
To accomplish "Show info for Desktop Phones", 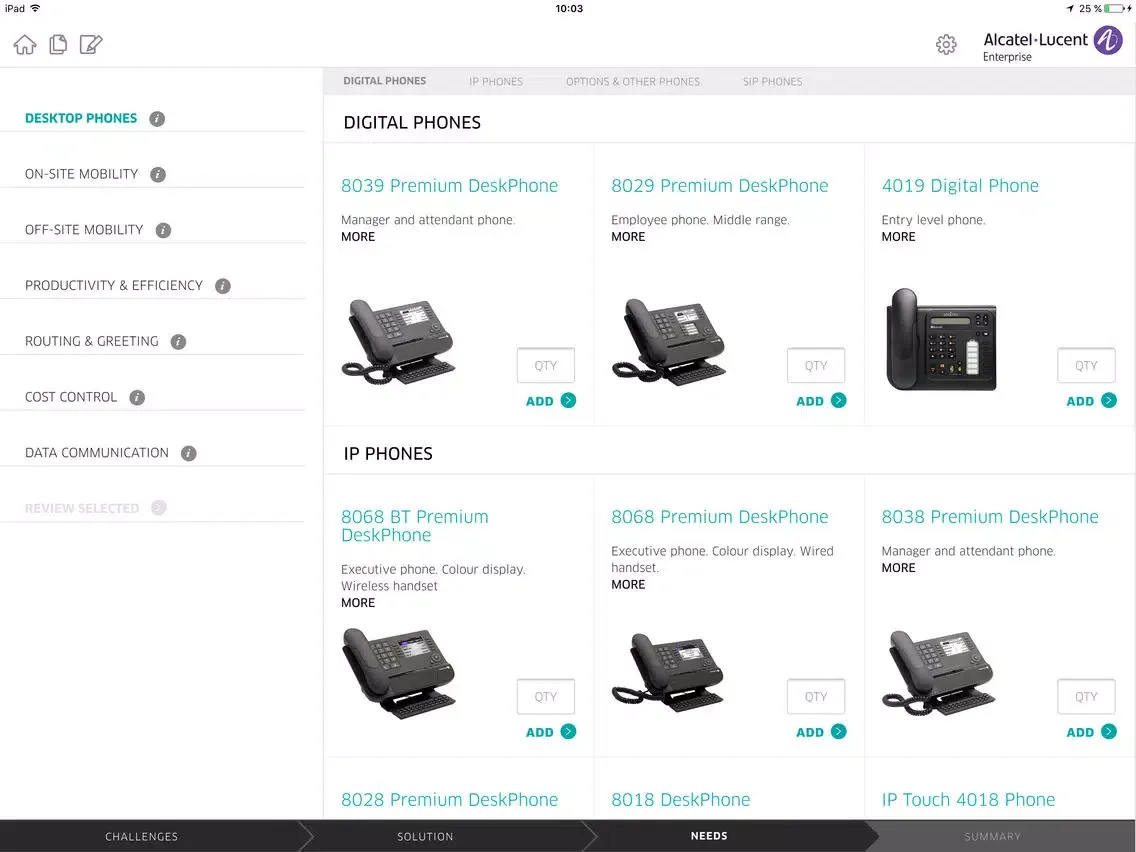I will point(157,119).
